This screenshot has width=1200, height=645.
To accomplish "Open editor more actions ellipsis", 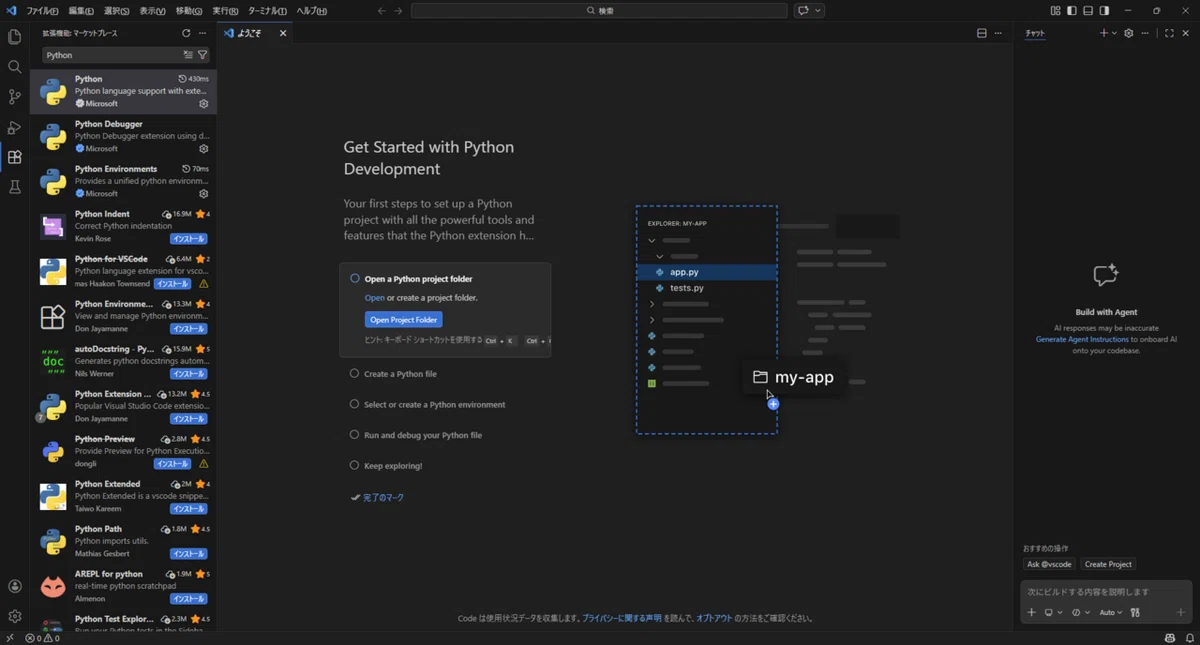I will (x=998, y=33).
